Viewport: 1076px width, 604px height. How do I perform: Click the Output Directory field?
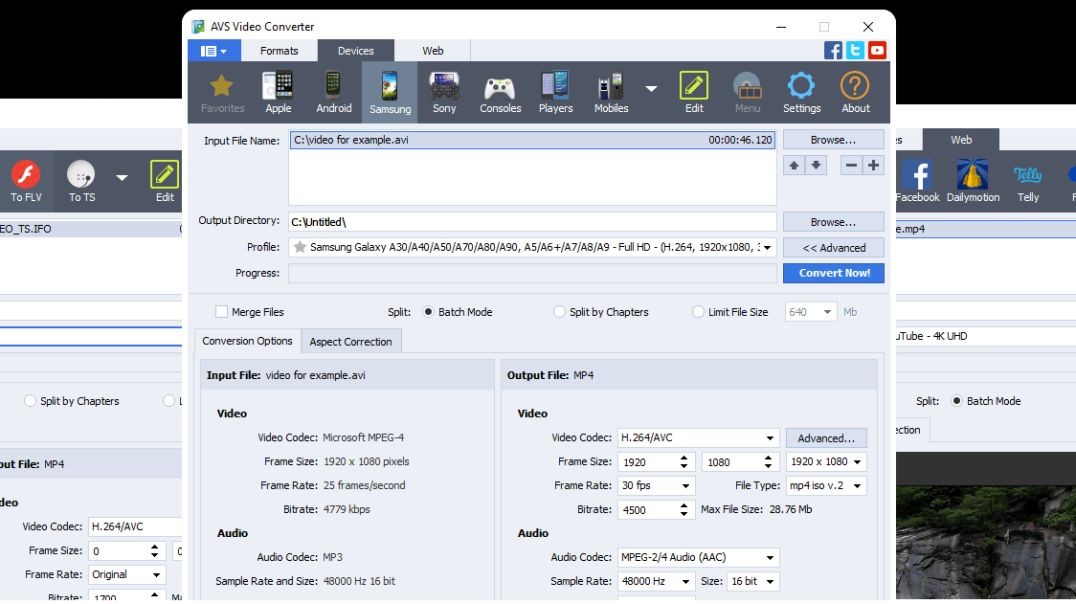tap(532, 222)
